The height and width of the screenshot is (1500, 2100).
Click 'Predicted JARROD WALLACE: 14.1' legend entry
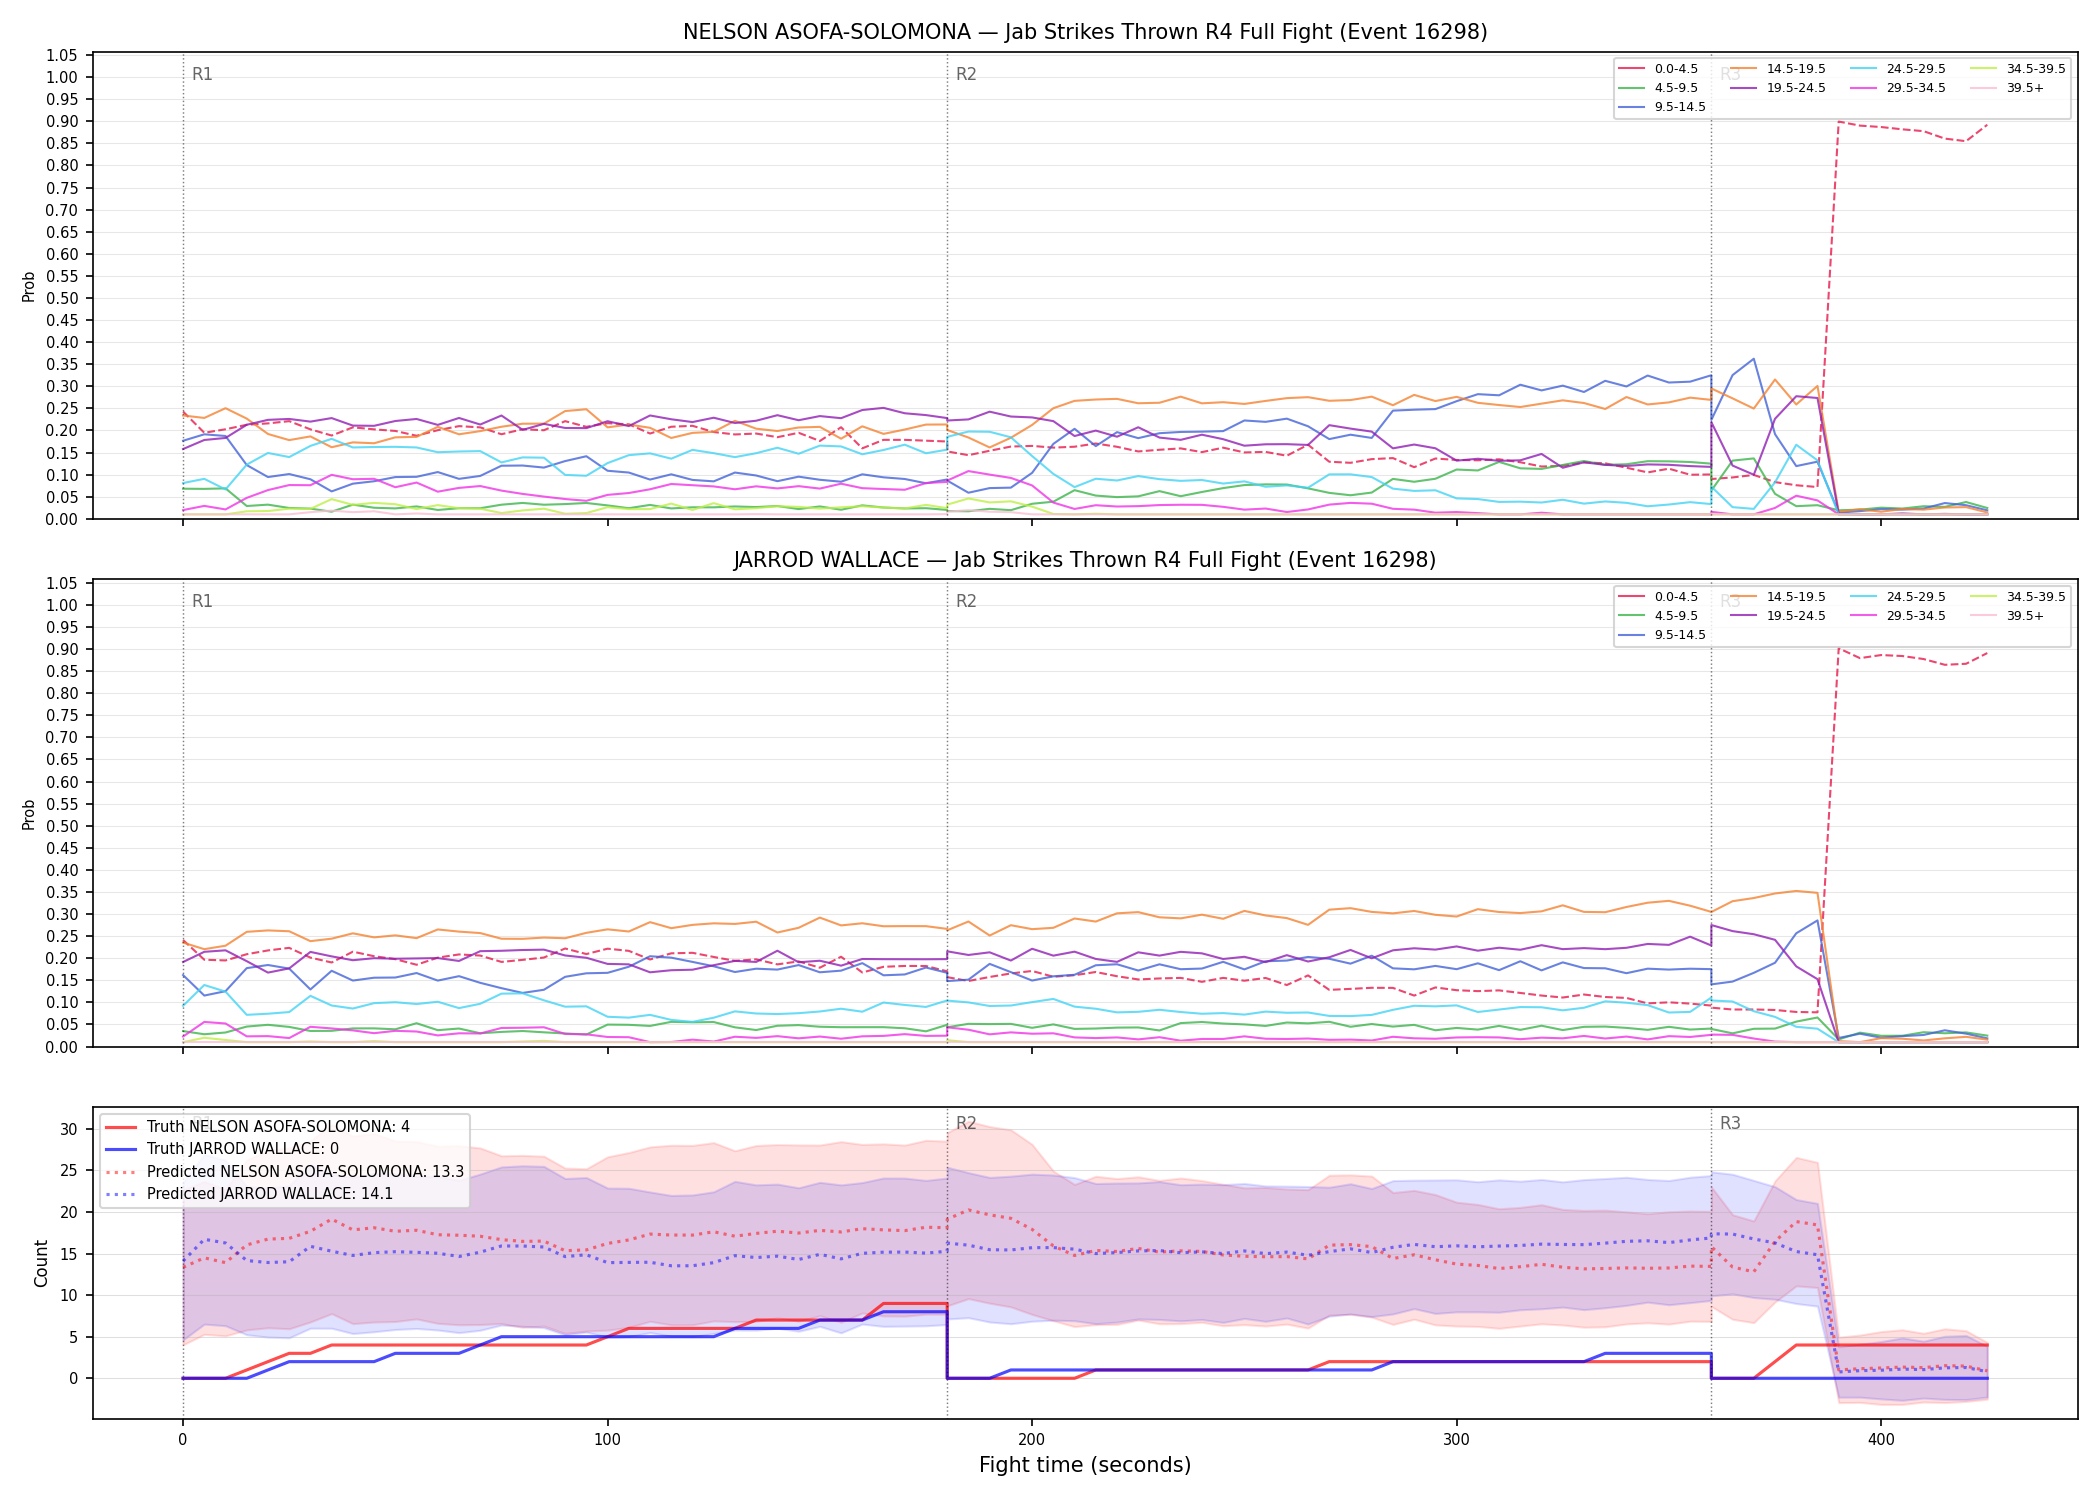tap(249, 1193)
